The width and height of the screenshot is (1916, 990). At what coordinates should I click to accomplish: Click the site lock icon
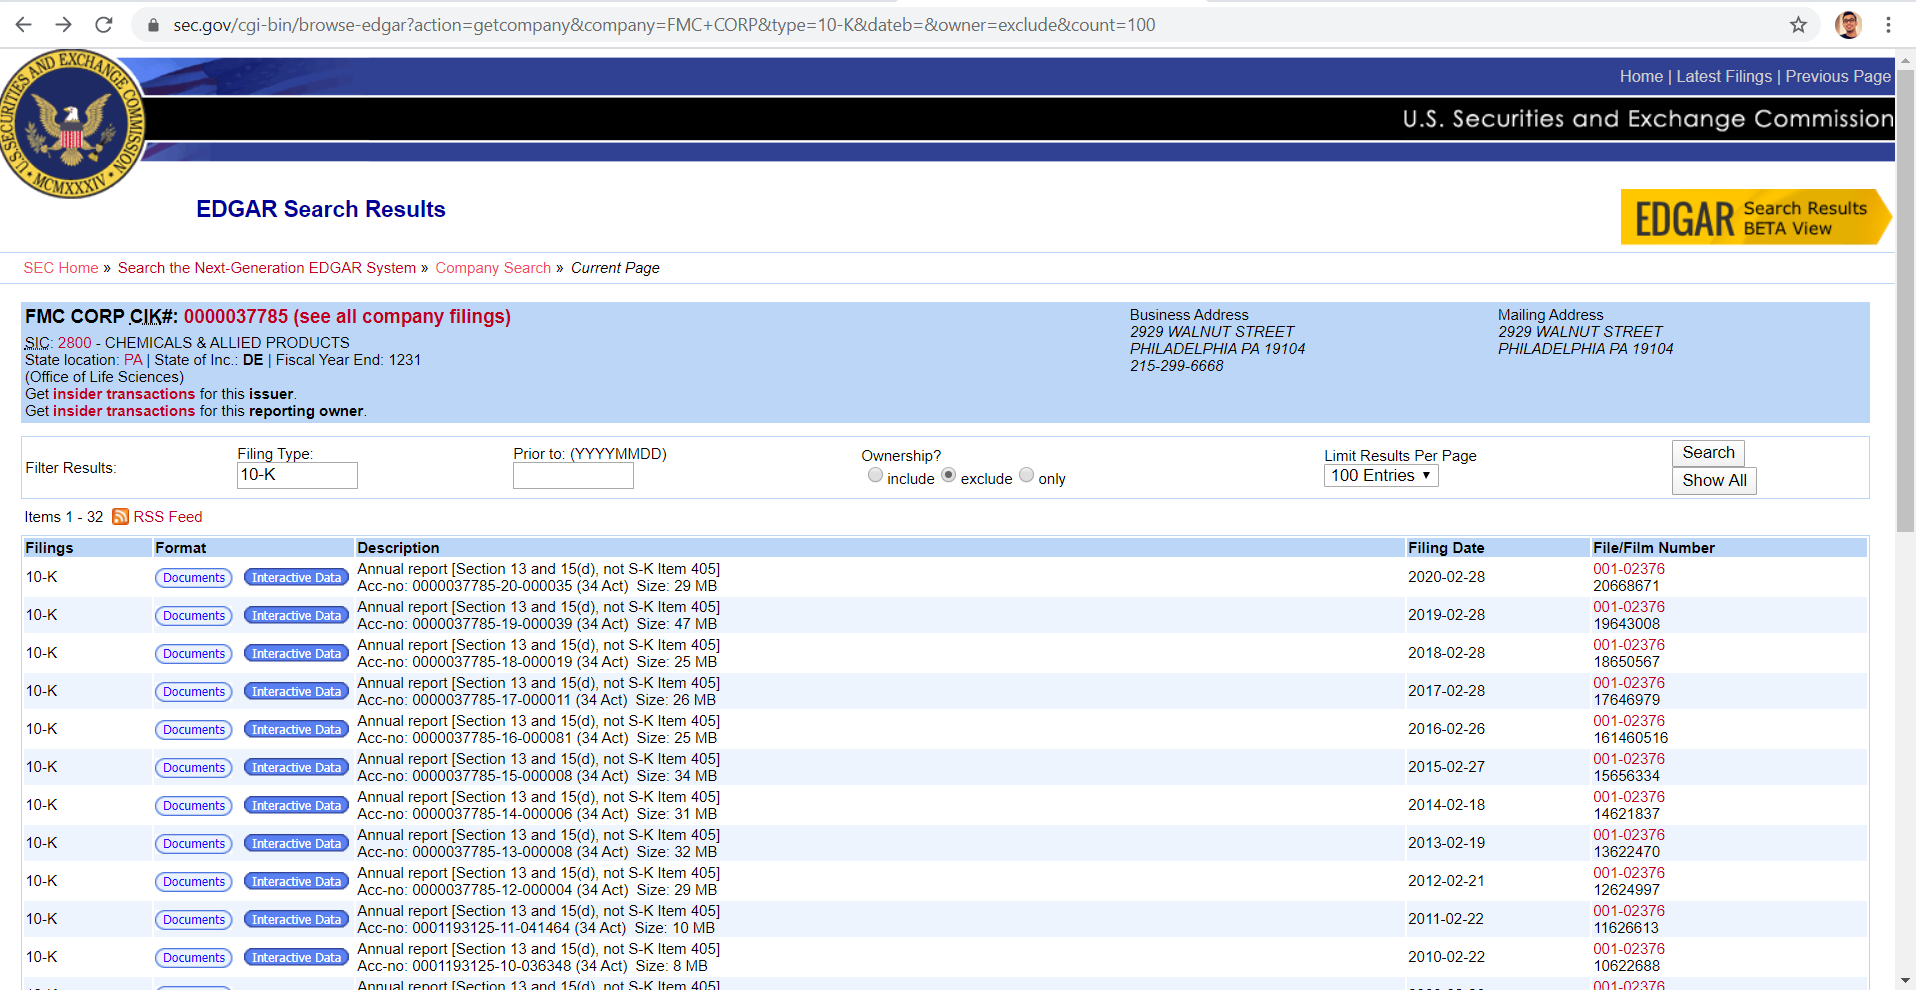(153, 25)
